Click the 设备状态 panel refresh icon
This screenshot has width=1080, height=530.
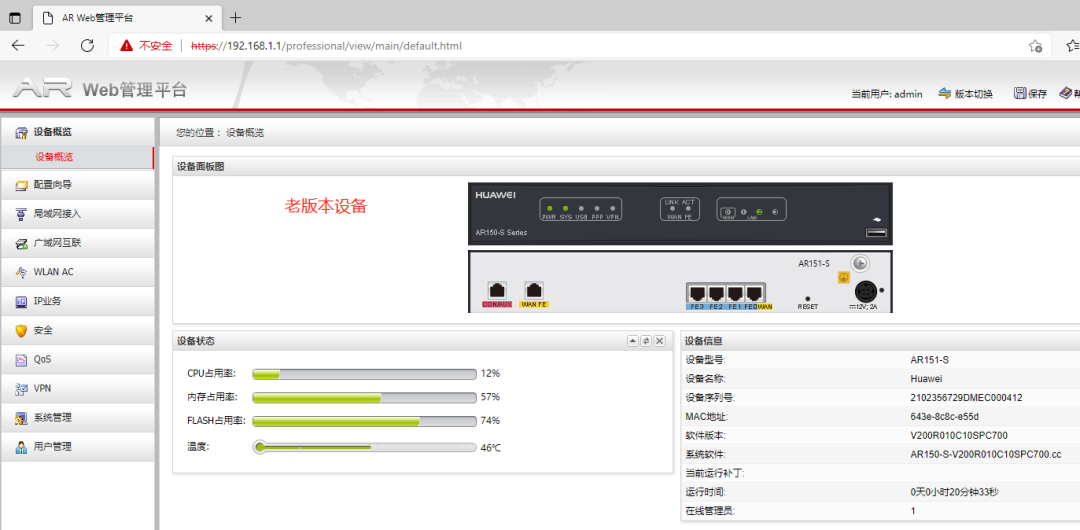tap(646, 341)
